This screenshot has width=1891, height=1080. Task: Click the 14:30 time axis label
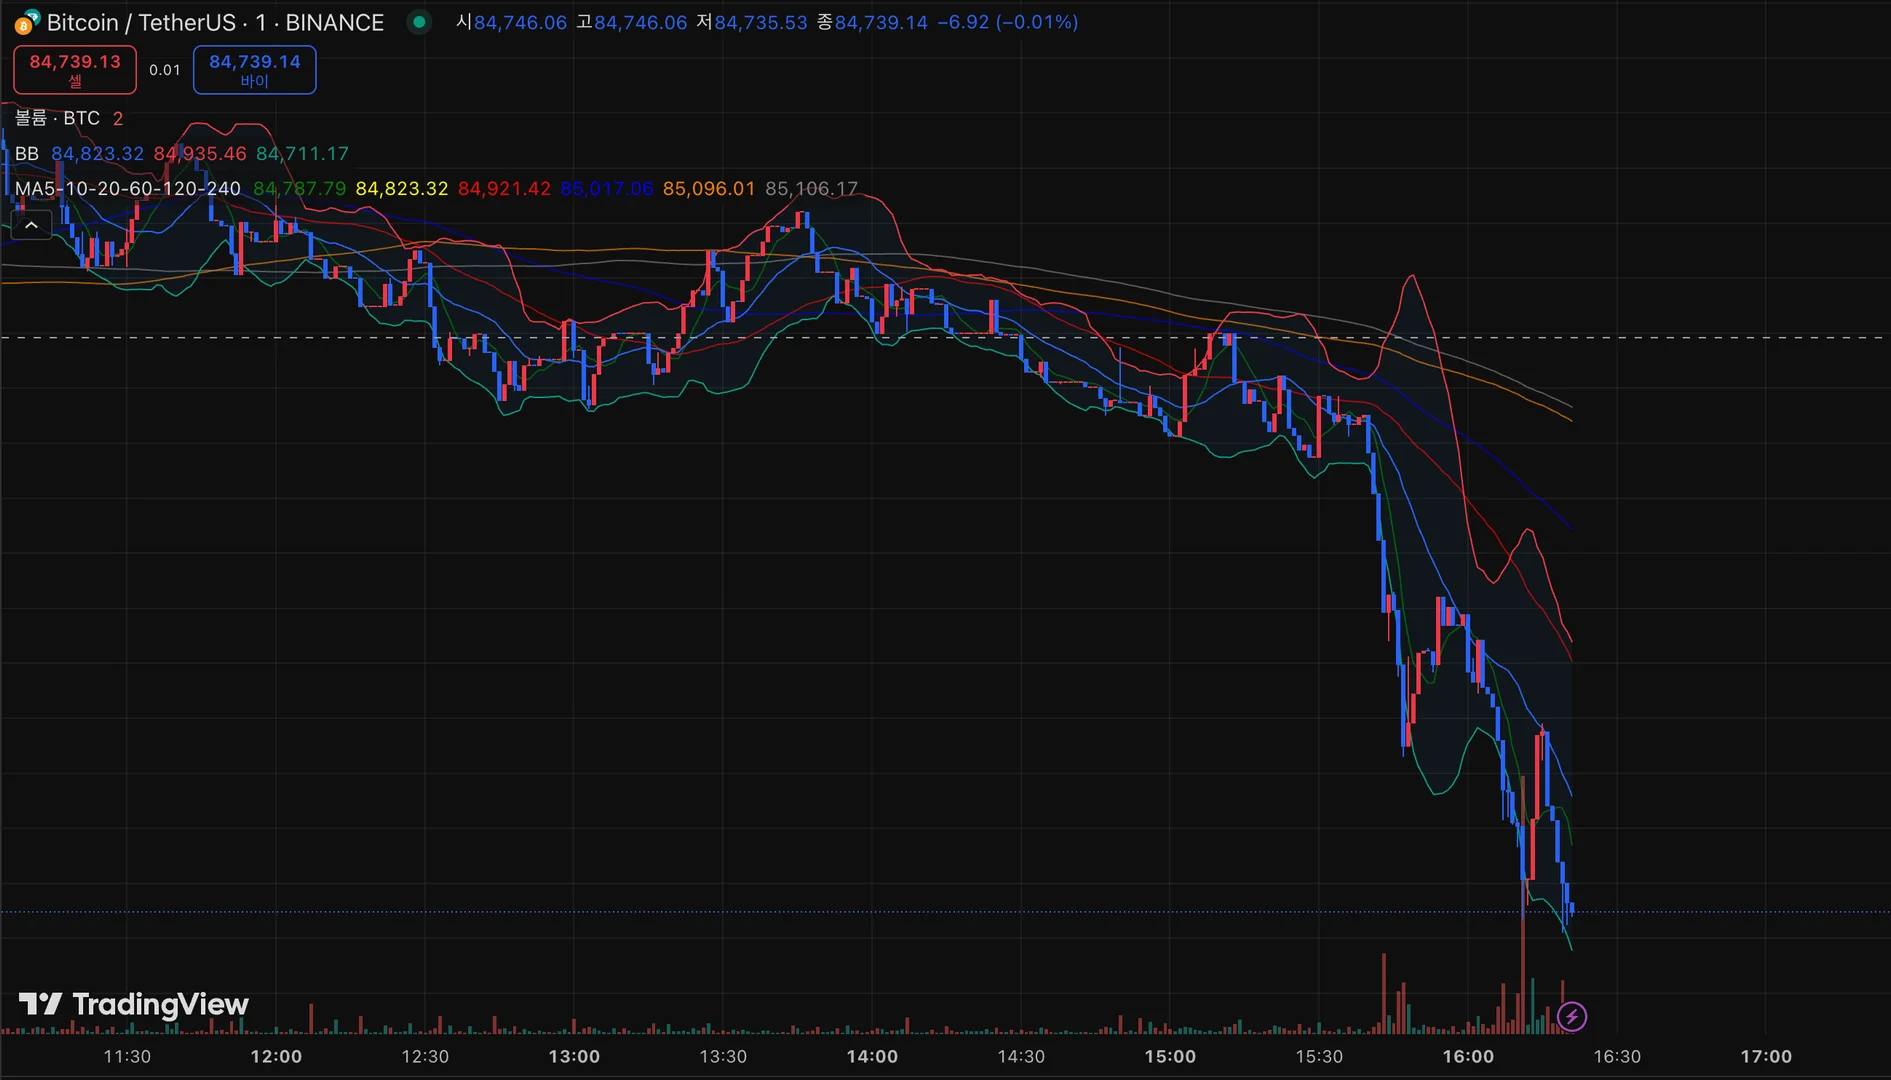point(1021,1056)
